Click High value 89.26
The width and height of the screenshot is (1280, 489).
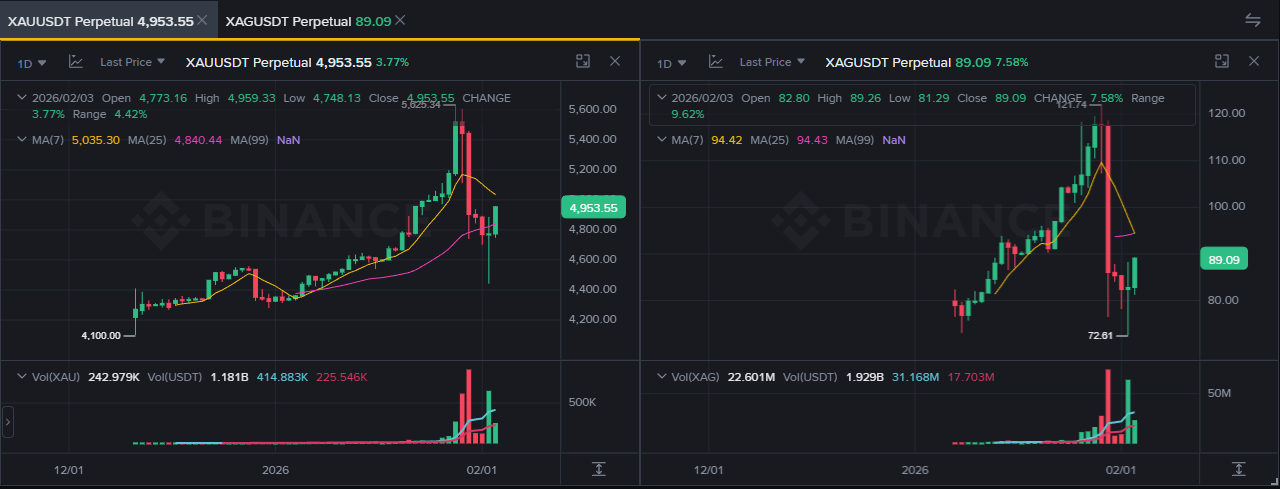[864, 99]
